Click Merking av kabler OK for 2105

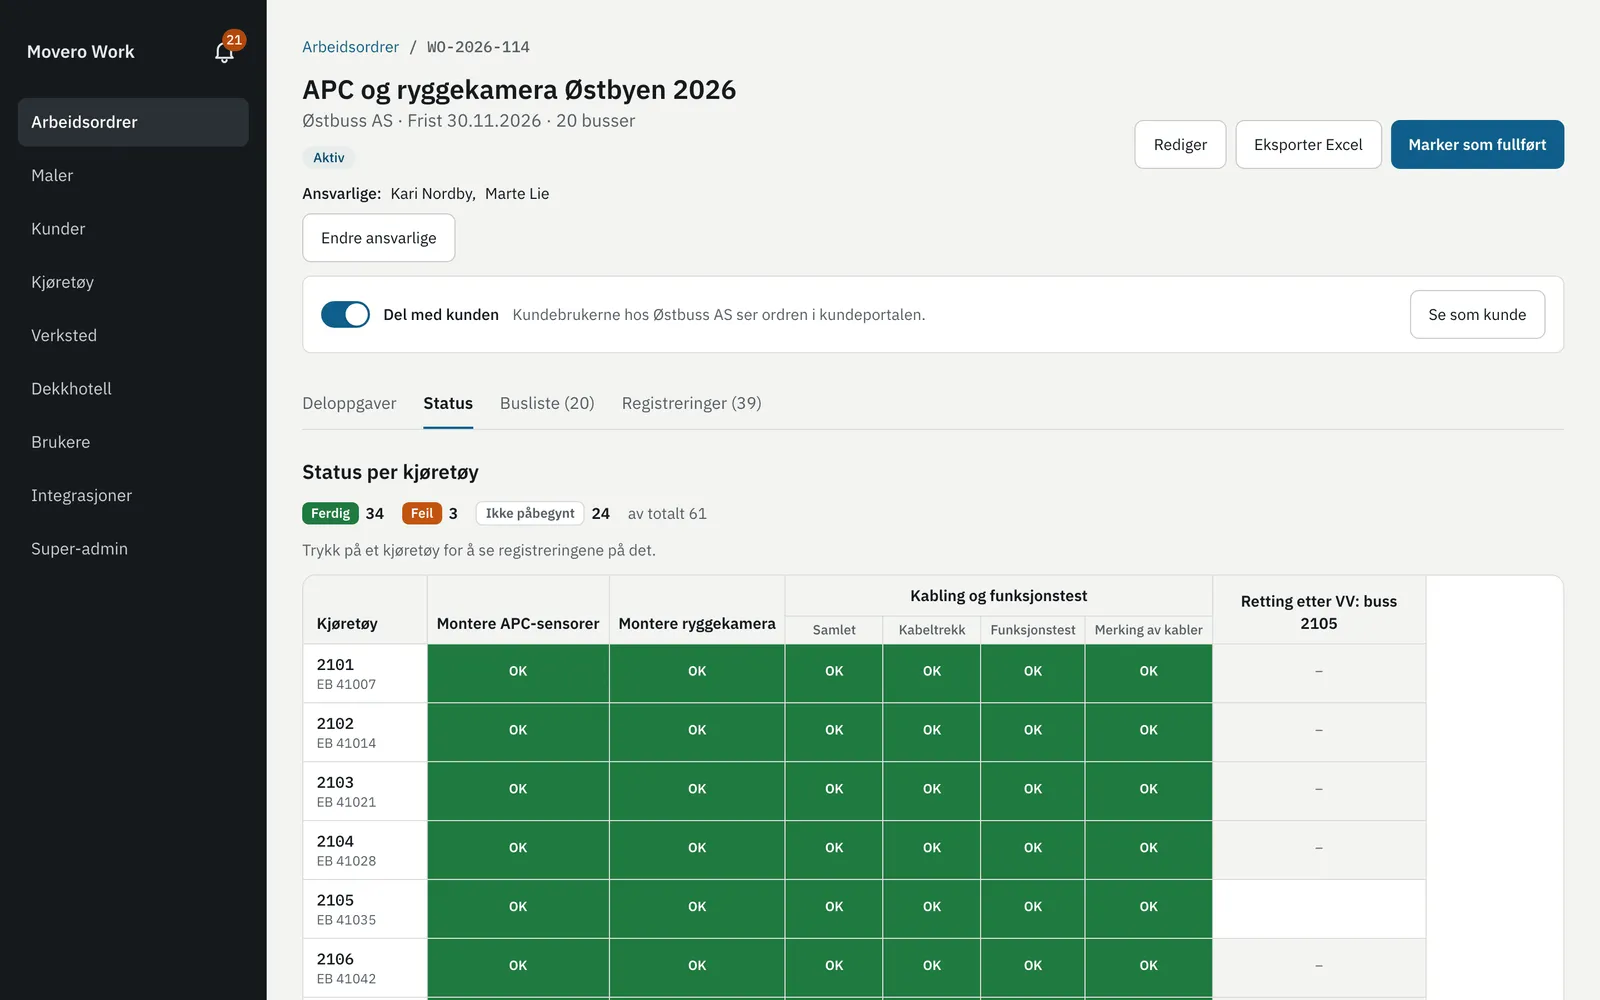point(1149,909)
